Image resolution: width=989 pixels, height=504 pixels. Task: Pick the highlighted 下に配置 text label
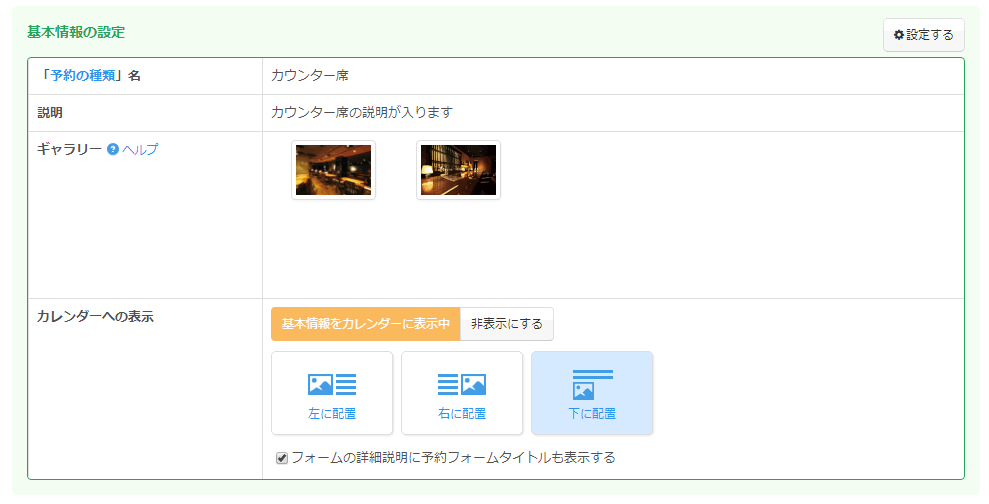592,414
